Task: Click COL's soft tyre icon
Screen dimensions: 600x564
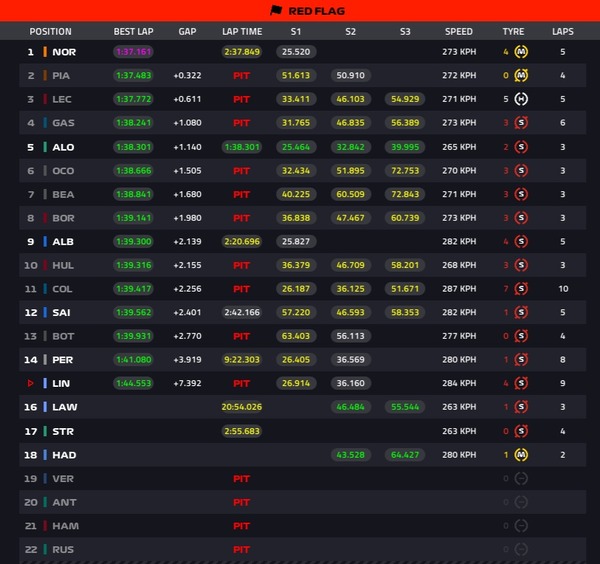Action: [521, 289]
